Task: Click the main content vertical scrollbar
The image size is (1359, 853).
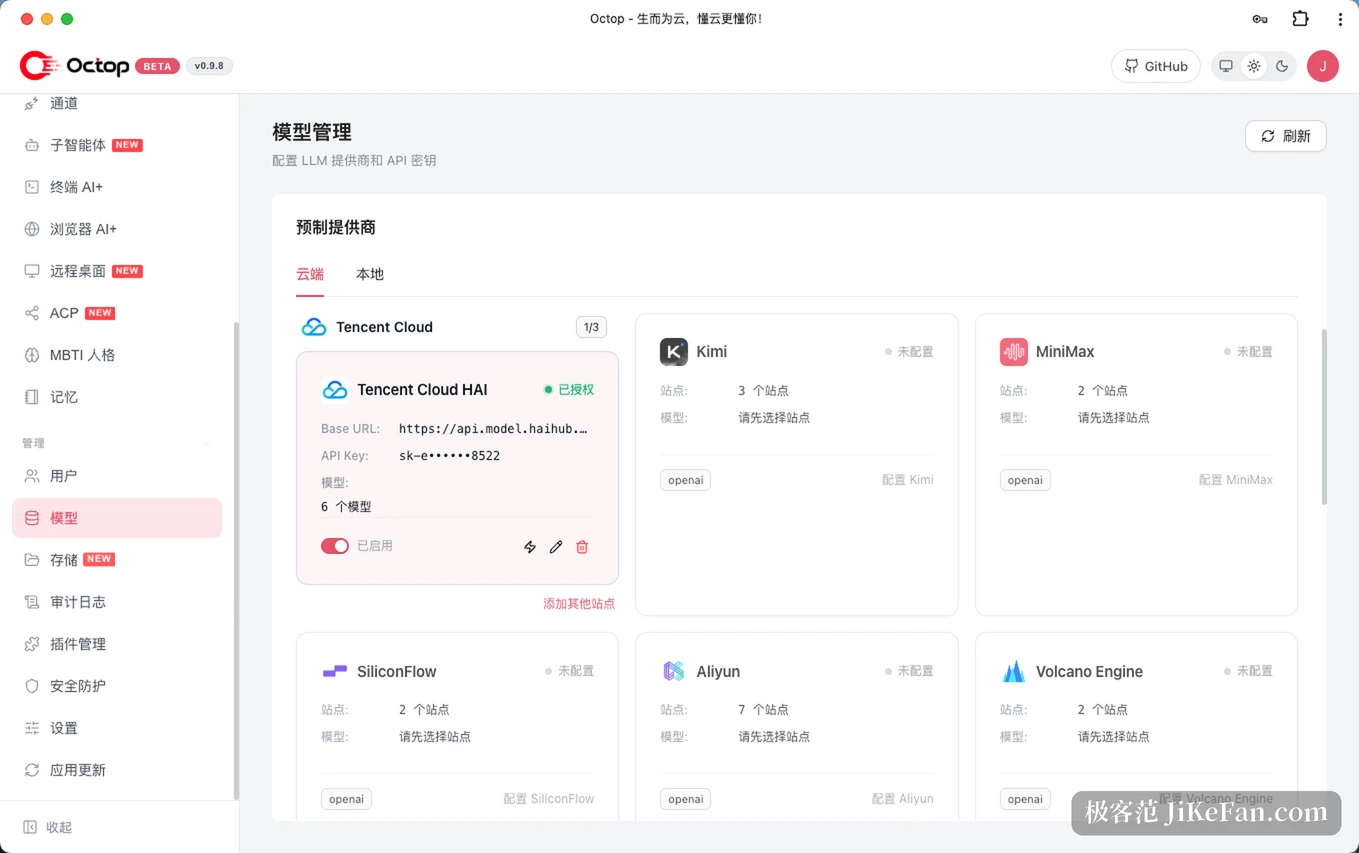Action: pos(1325,416)
